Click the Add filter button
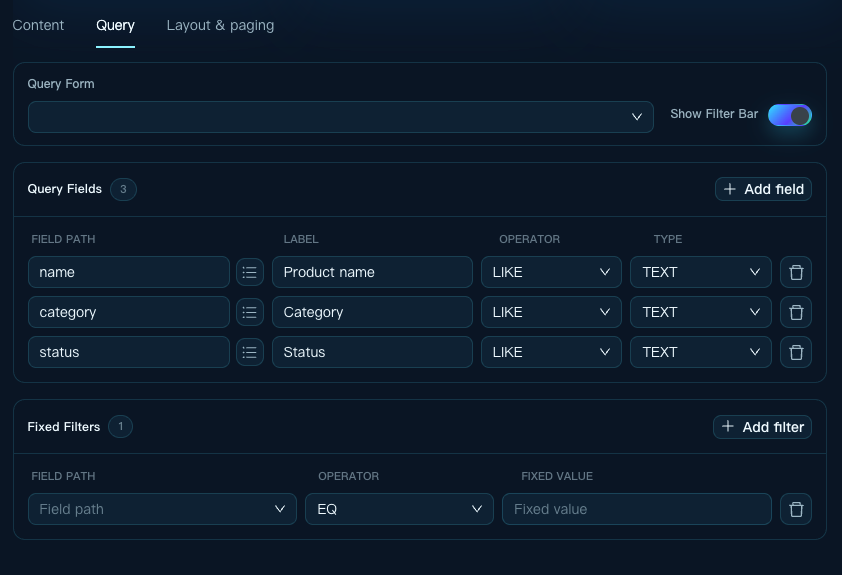The height and width of the screenshot is (575, 842). pyautogui.click(x=762, y=427)
